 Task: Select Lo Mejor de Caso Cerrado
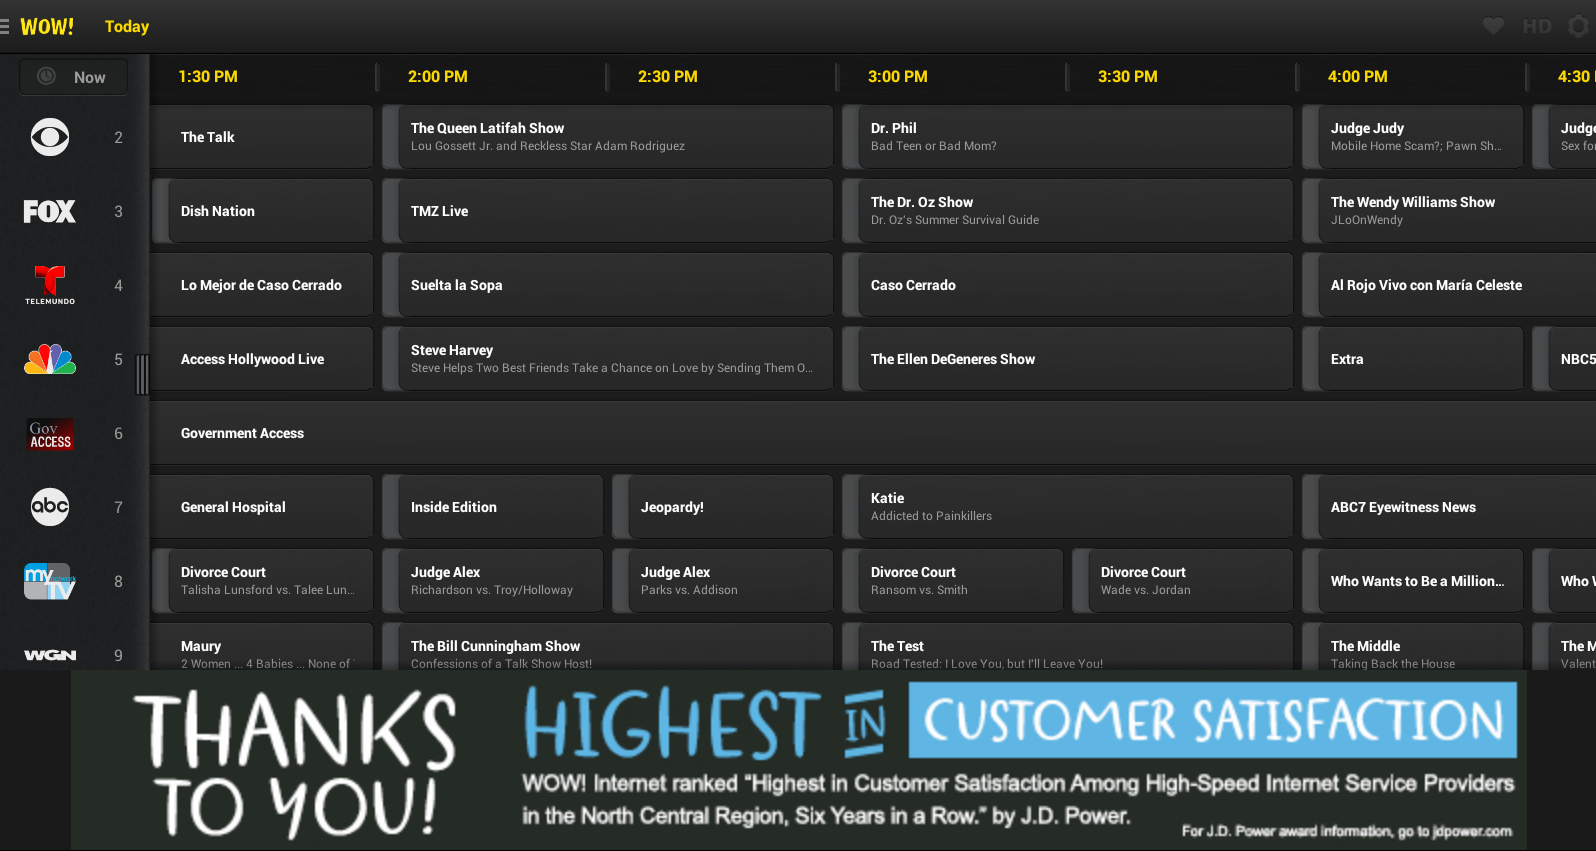[x=263, y=285]
